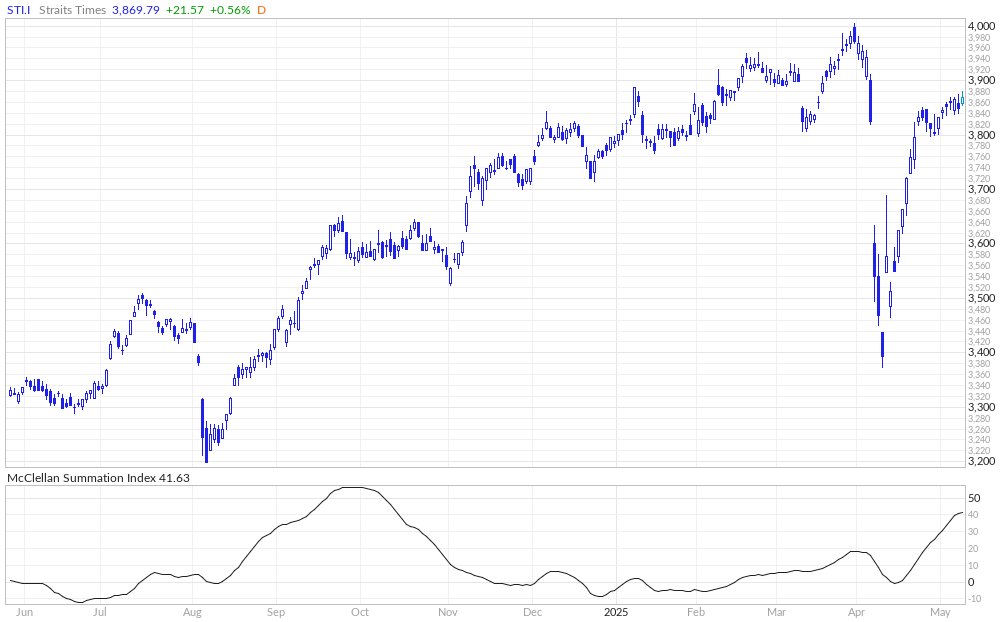Click the Sep date axis label
Screen dimensions: 1000x622
click(x=276, y=612)
